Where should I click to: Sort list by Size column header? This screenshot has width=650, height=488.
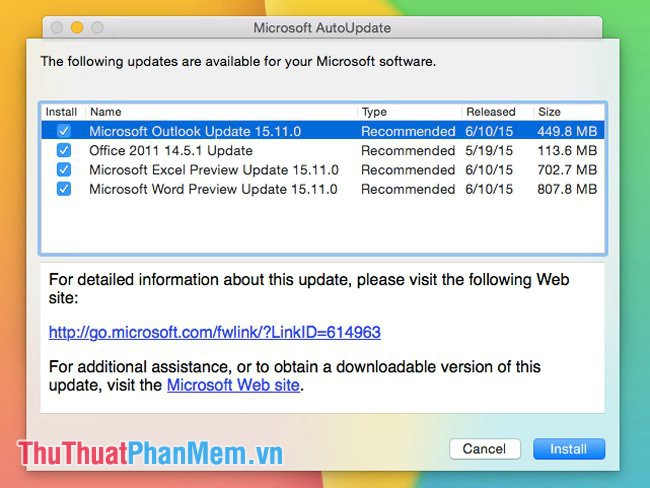569,112
